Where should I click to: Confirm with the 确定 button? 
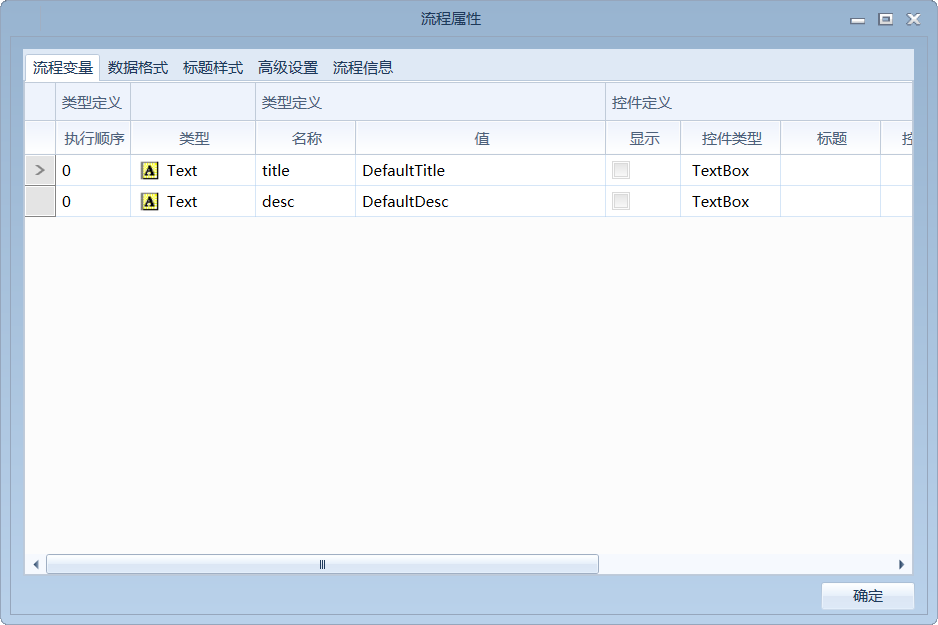[x=867, y=596]
